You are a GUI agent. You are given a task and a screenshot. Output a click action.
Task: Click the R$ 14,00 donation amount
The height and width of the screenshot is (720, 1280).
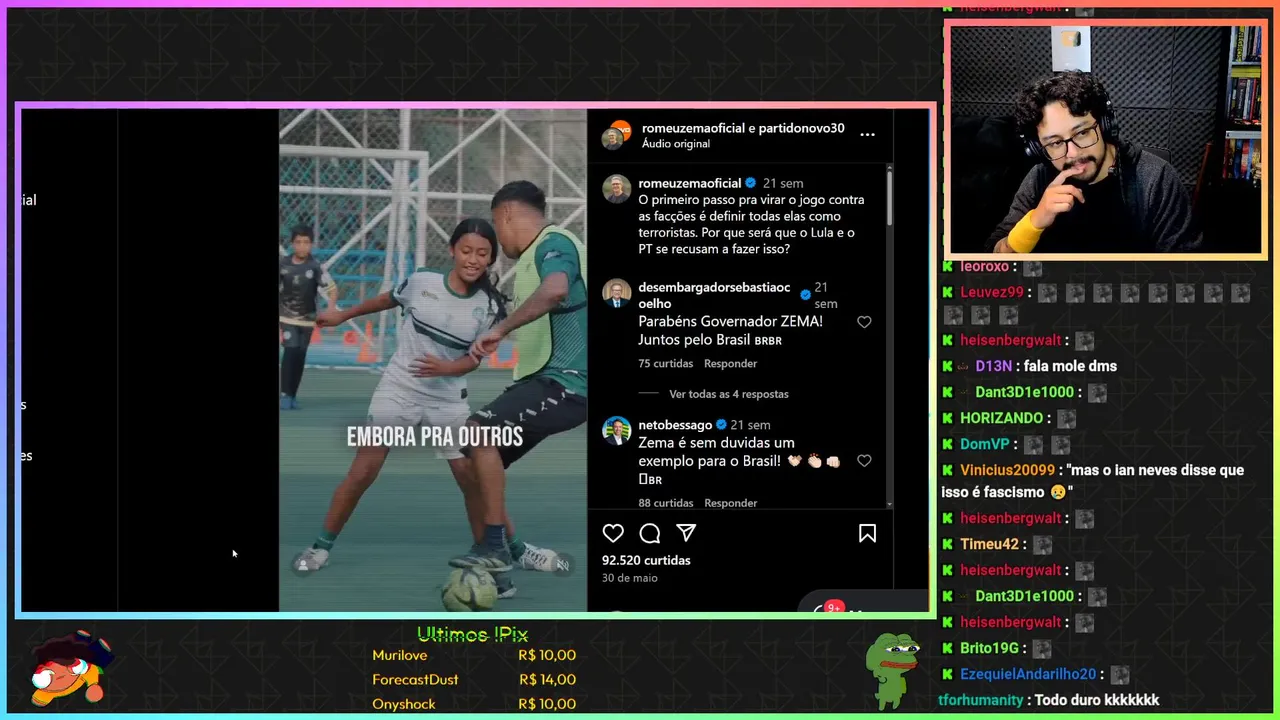[547, 679]
